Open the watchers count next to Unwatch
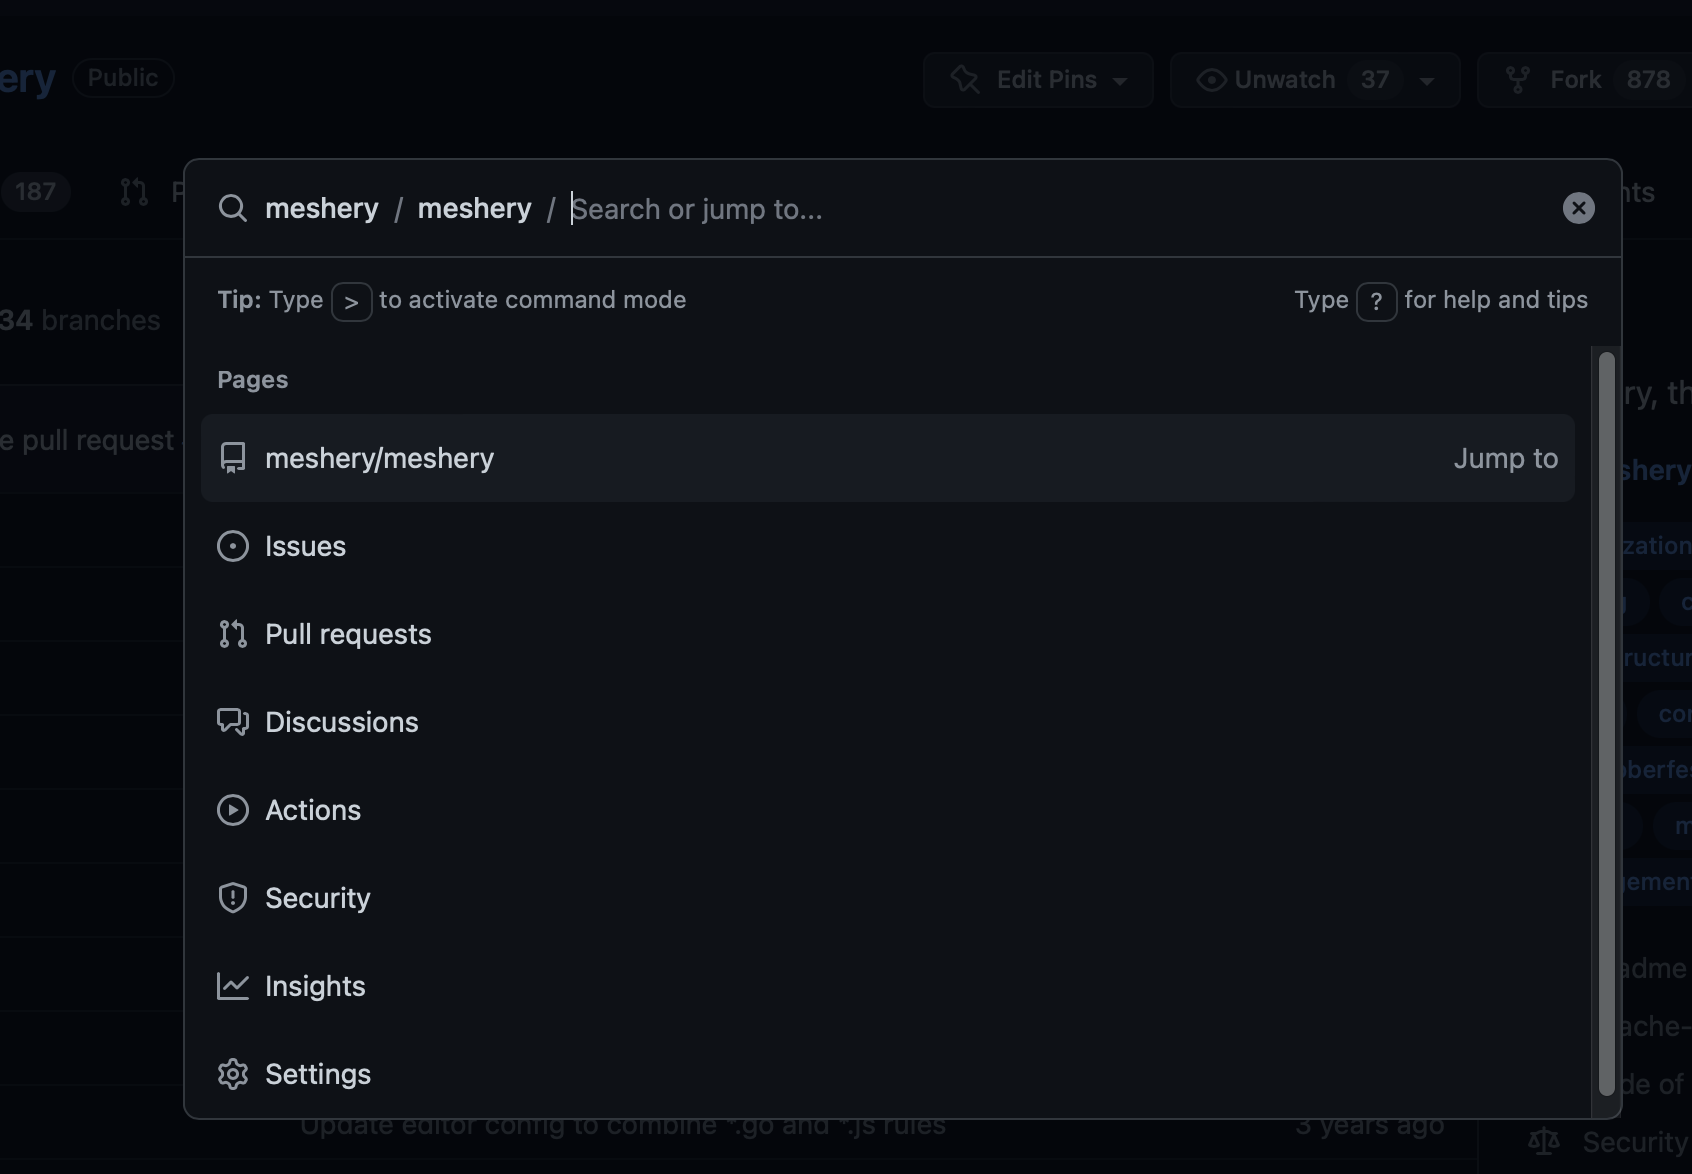 pos(1376,79)
